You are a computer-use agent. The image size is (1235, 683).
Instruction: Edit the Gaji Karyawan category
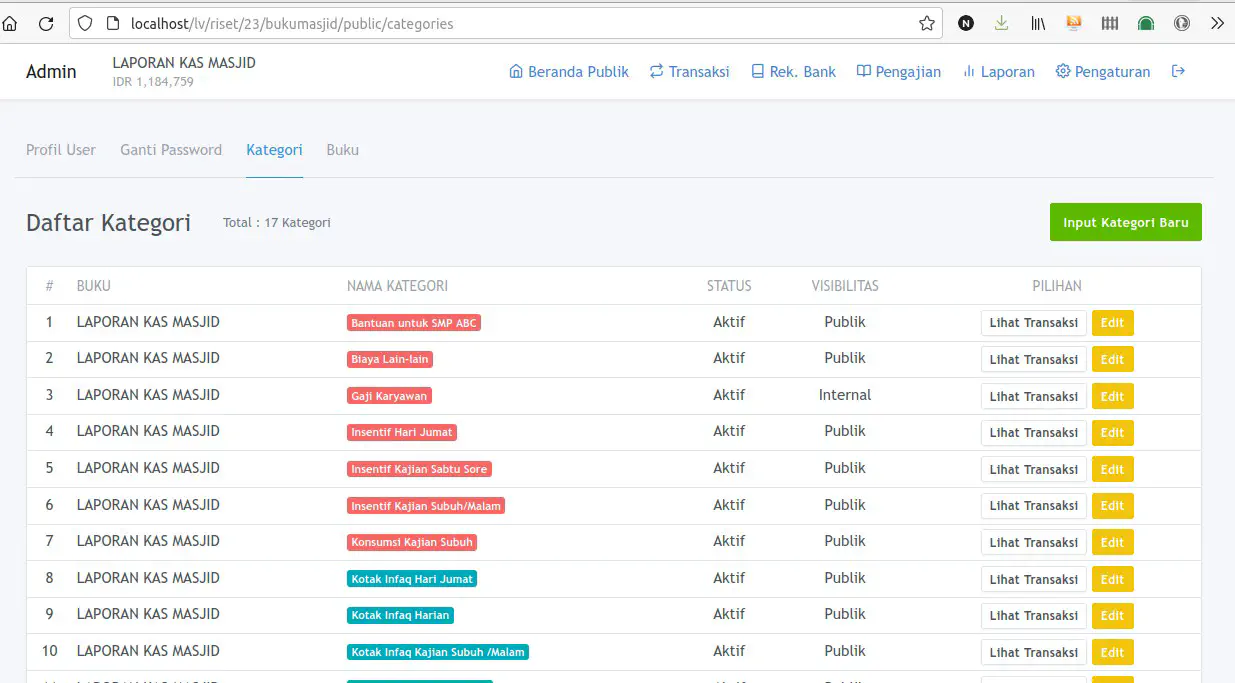coord(1112,396)
